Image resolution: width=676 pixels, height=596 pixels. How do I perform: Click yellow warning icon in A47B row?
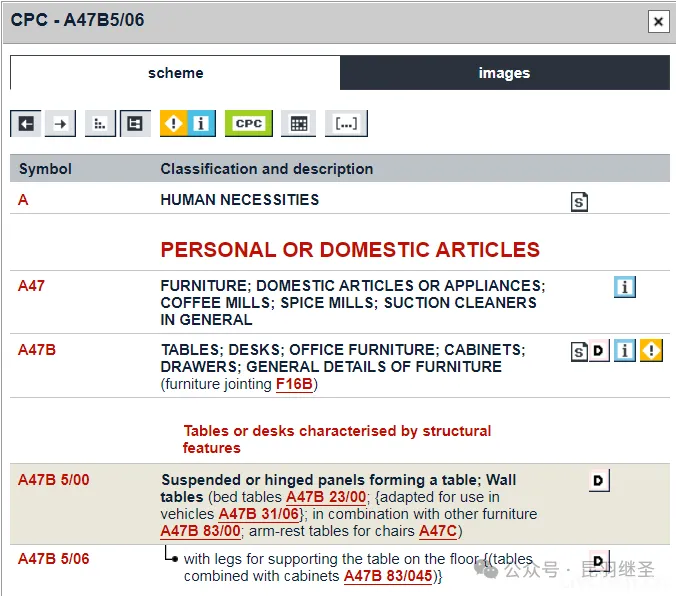tap(652, 350)
